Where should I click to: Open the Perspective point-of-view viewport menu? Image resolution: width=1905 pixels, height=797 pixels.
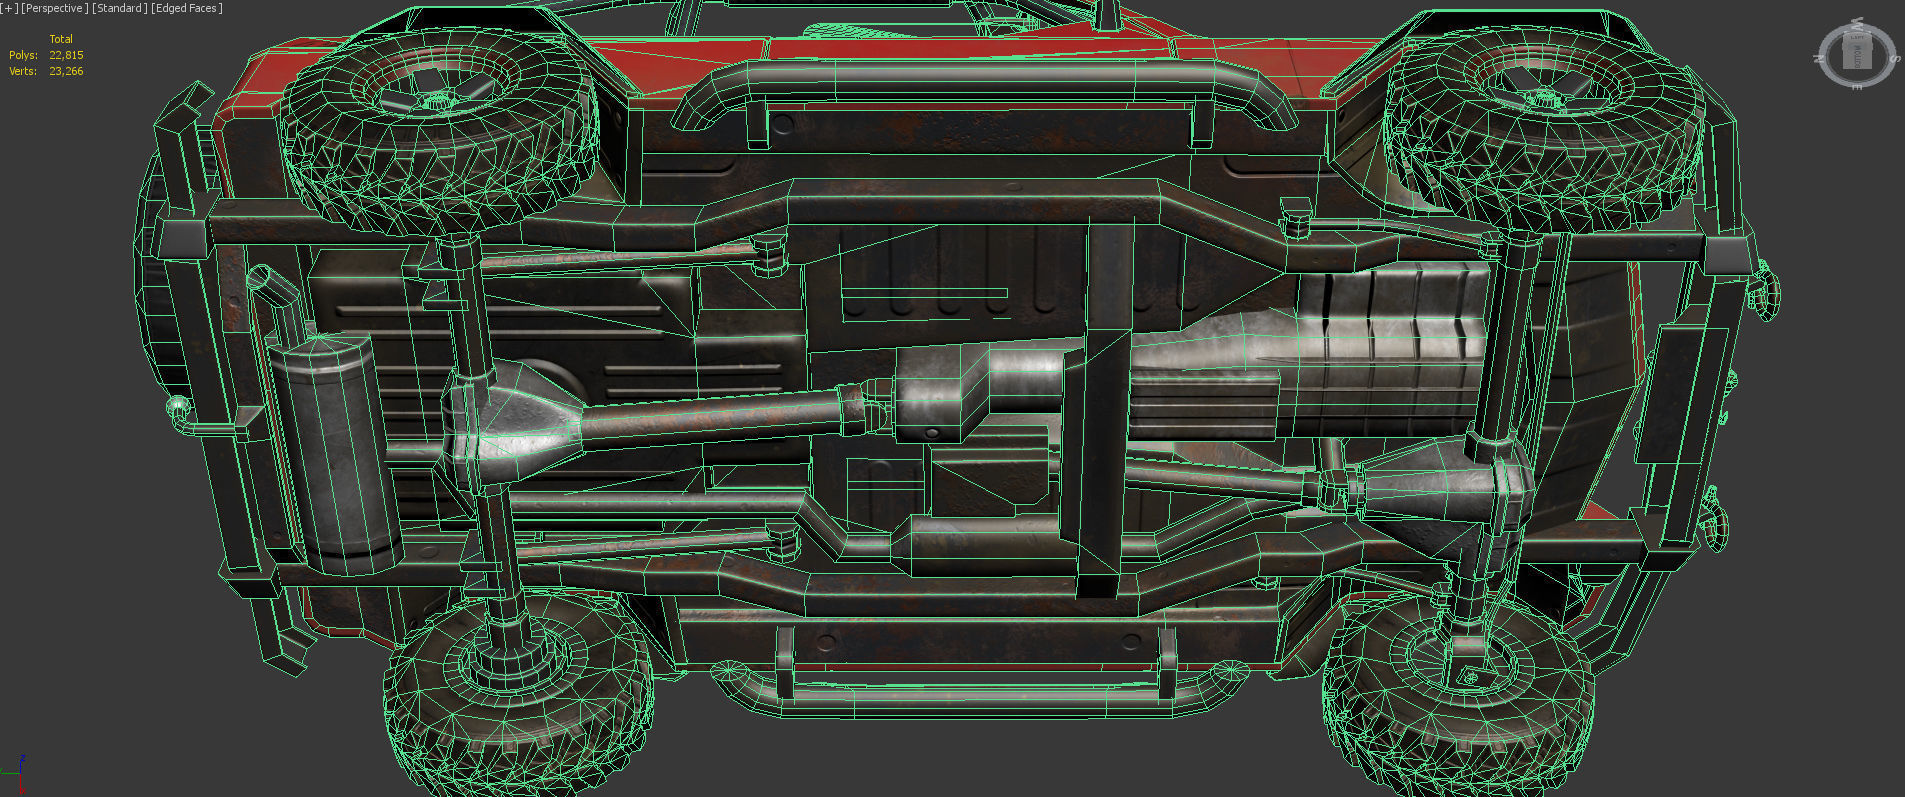(55, 8)
